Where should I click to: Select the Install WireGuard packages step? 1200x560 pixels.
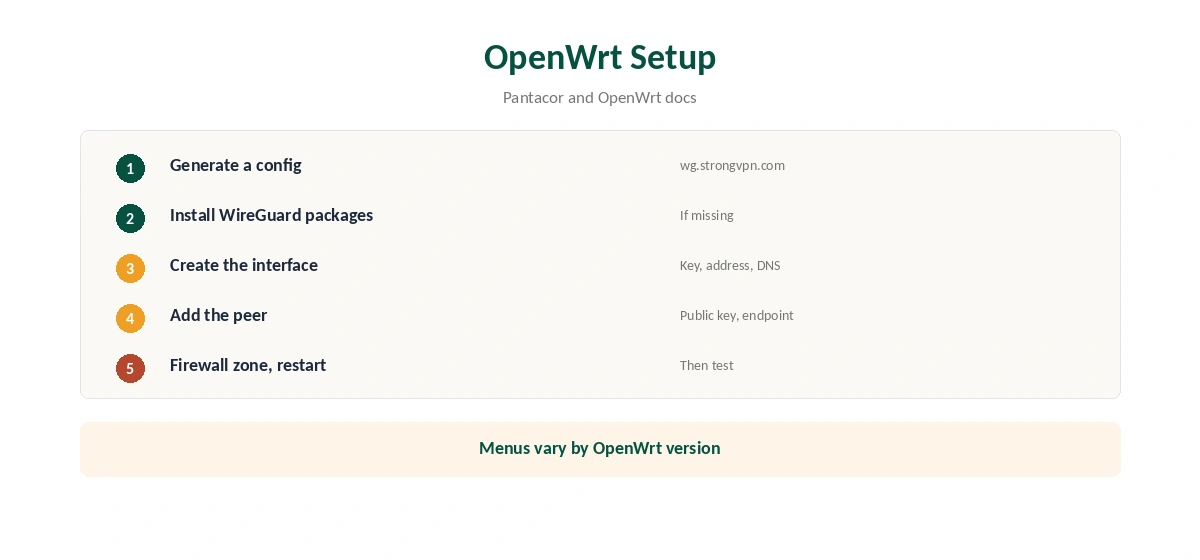(271, 215)
